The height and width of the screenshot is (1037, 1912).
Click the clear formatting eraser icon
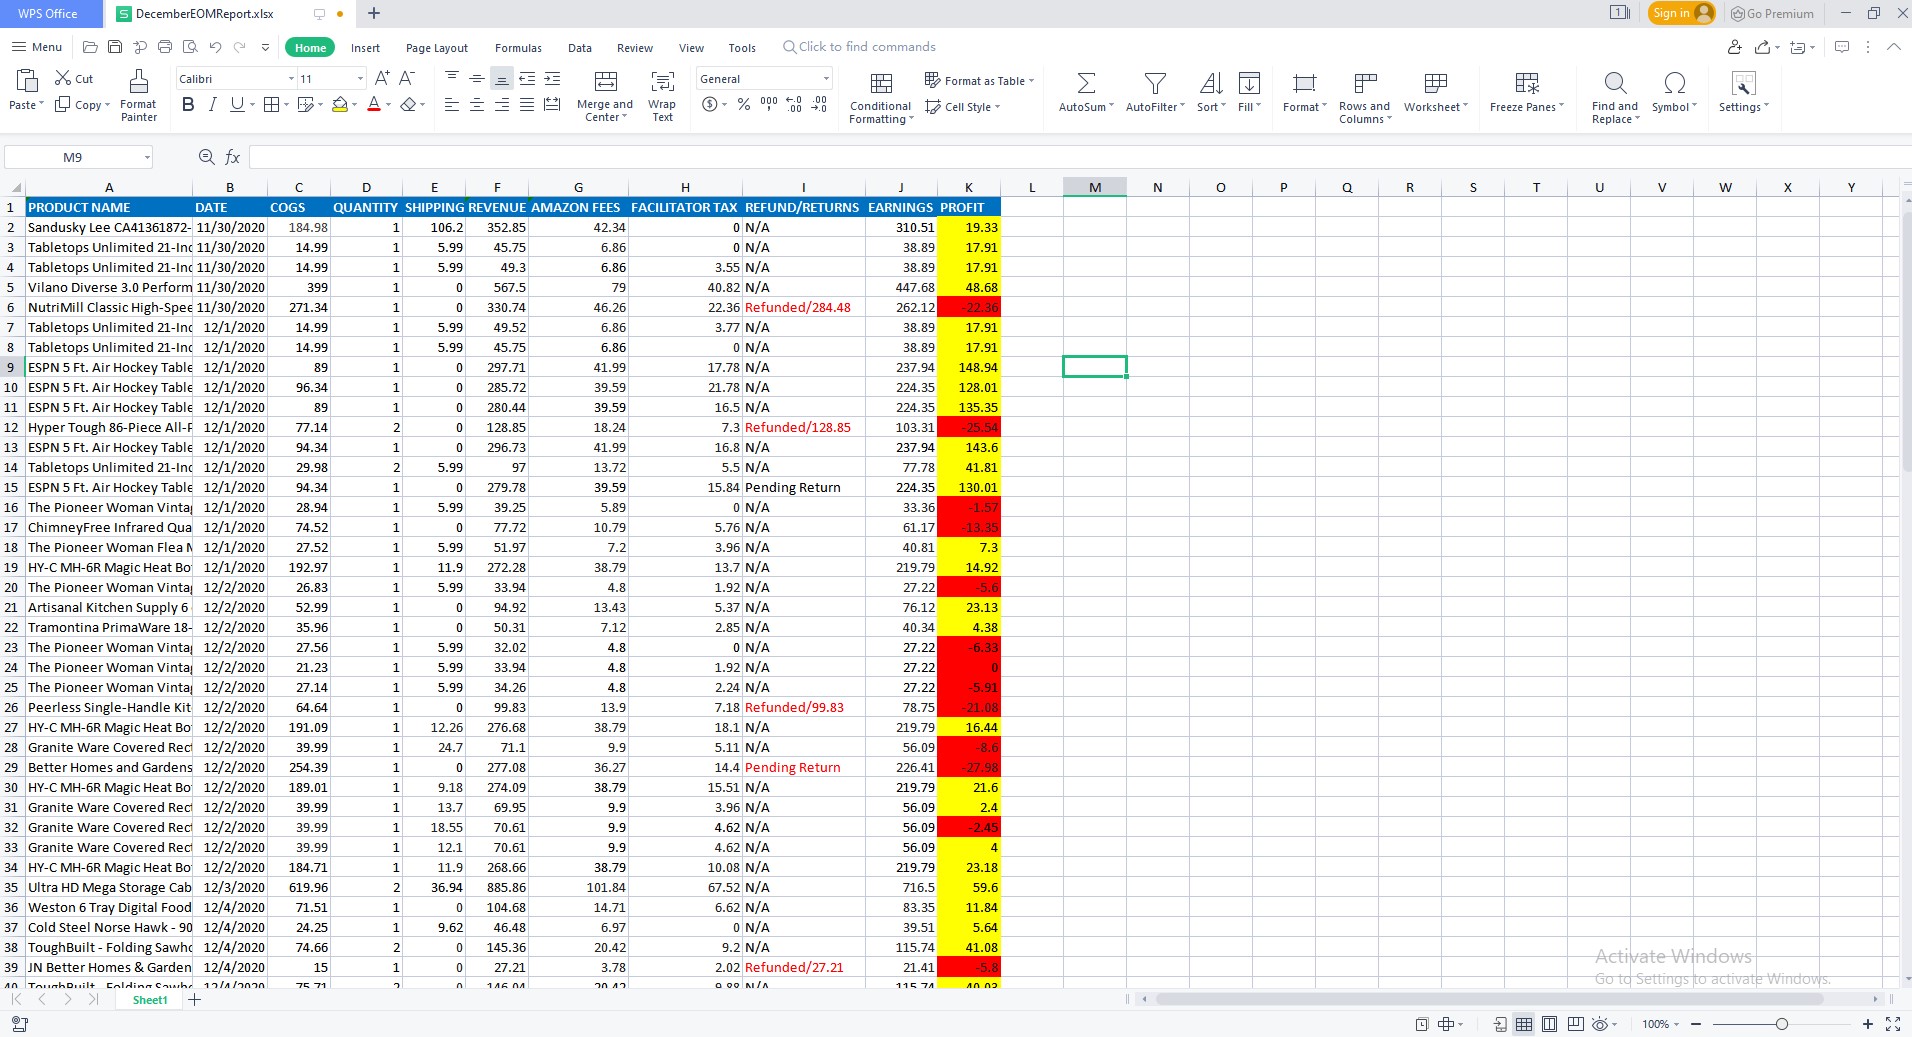coord(407,104)
